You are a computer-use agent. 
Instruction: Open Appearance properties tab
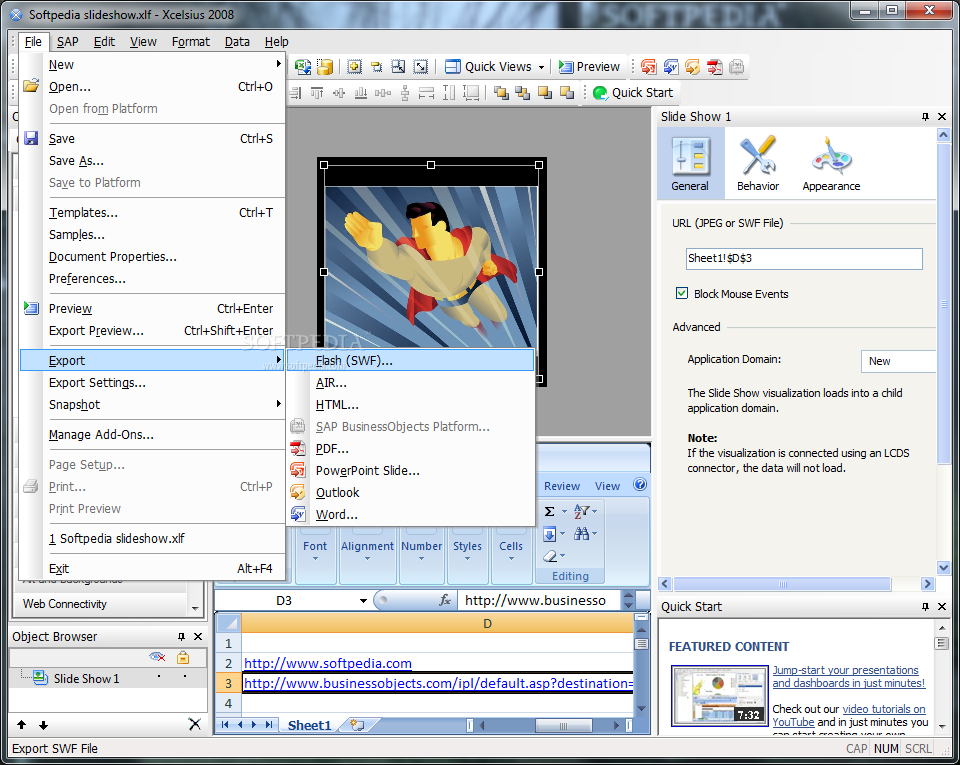click(x=831, y=163)
